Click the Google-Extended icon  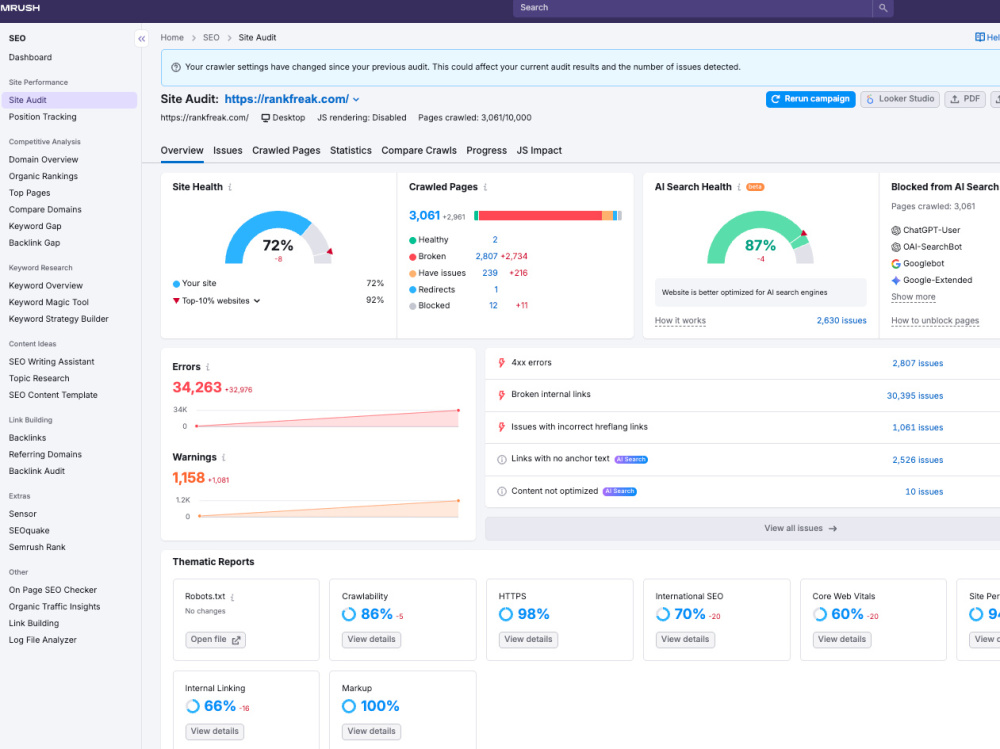click(895, 280)
